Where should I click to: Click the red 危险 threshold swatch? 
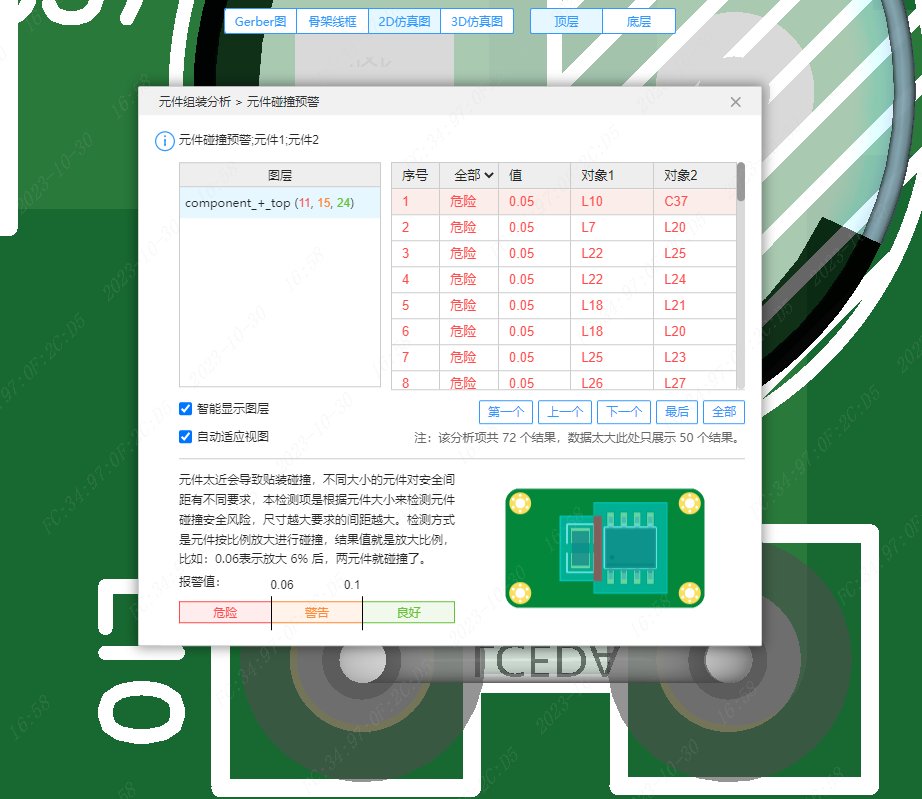(225, 612)
